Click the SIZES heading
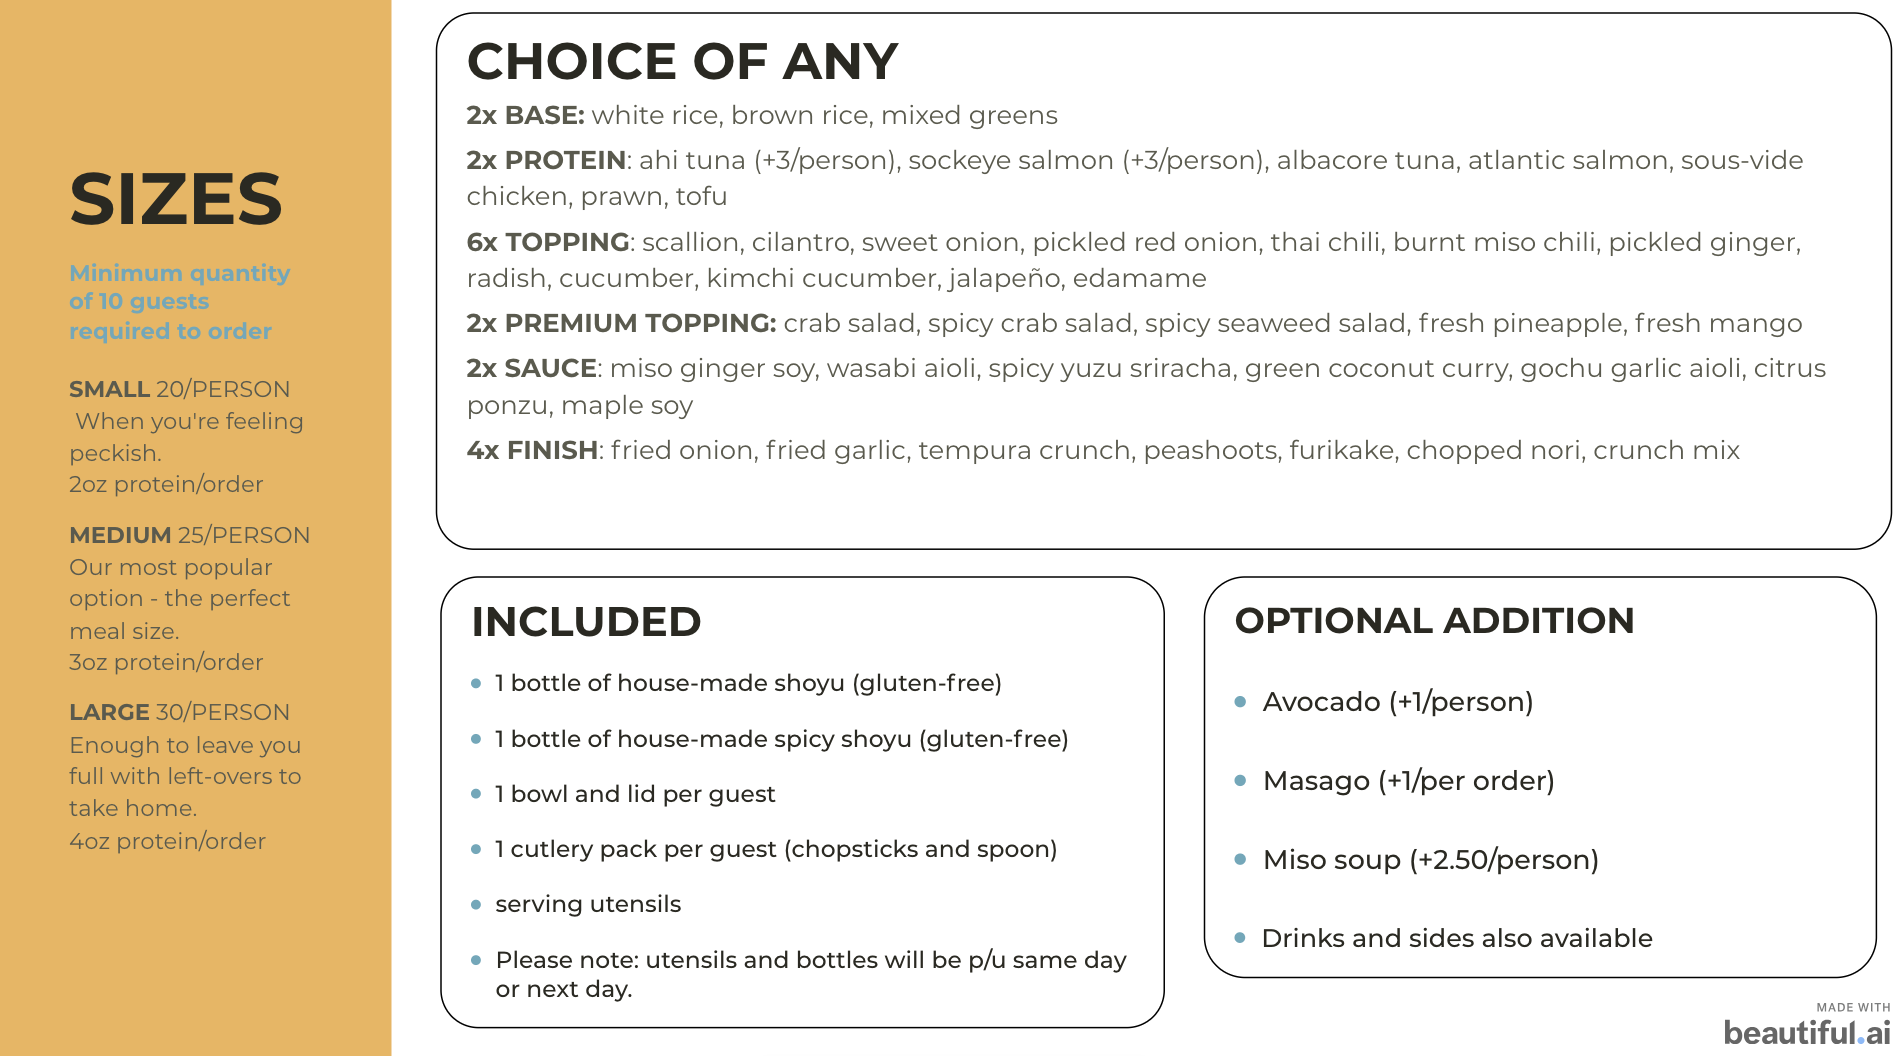This screenshot has height=1056, width=1904. 176,198
